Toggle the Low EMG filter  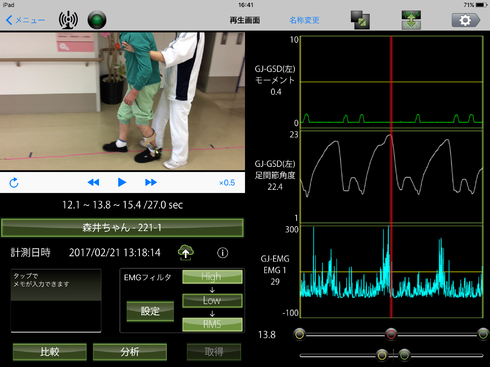click(x=212, y=300)
